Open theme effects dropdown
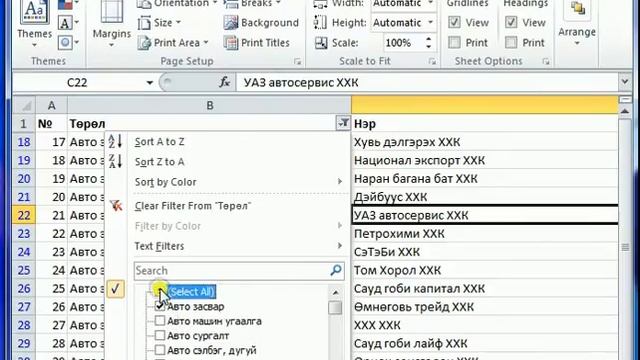Image resolution: width=640 pixels, height=360 pixels. [x=68, y=42]
